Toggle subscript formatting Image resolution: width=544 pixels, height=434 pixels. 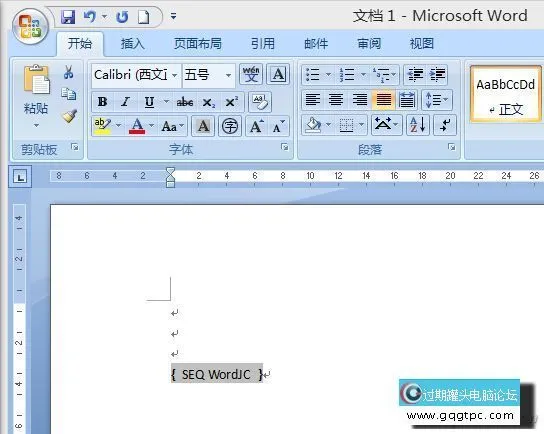pyautogui.click(x=208, y=102)
